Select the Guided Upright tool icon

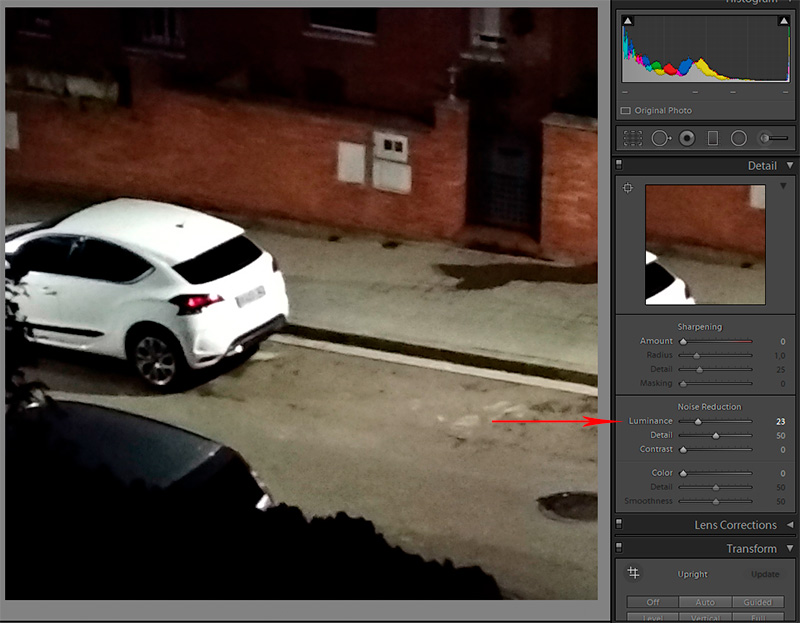point(632,573)
